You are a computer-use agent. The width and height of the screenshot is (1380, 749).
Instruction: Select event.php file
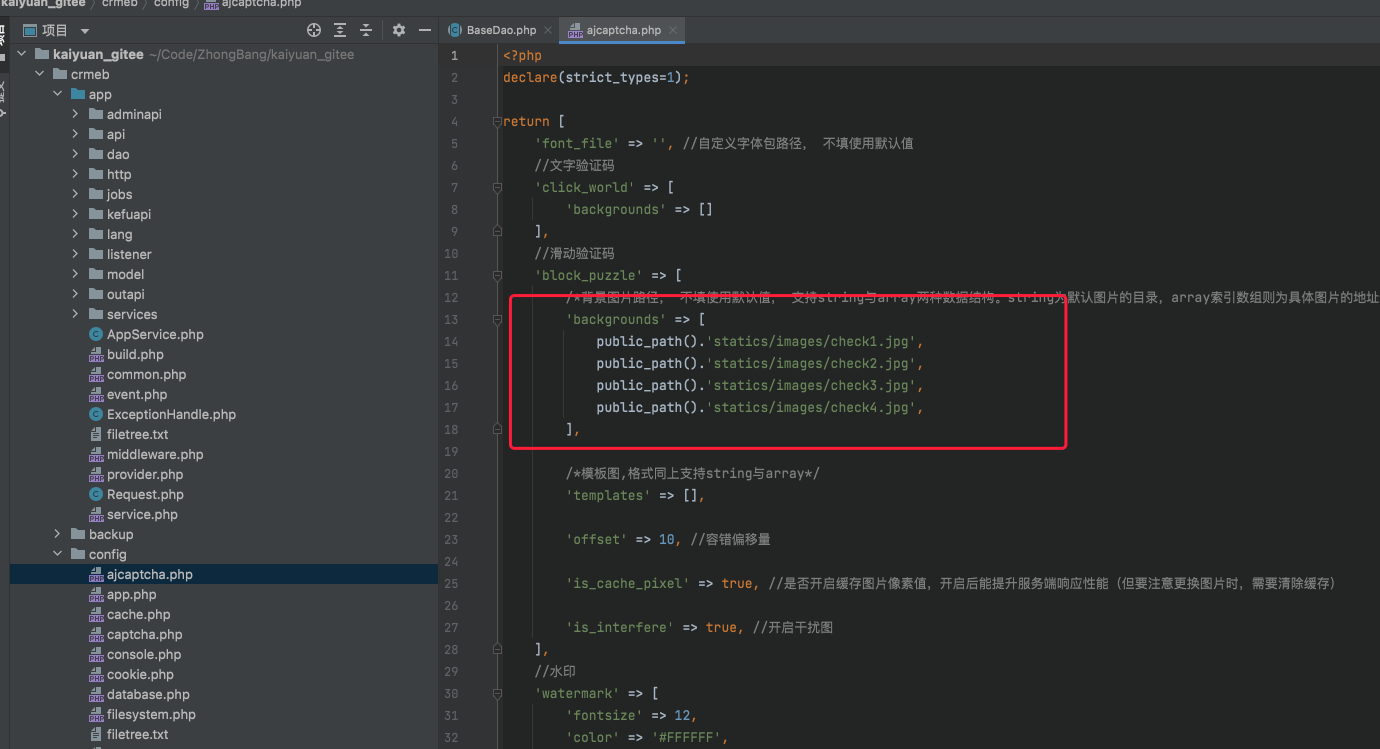click(x=137, y=394)
